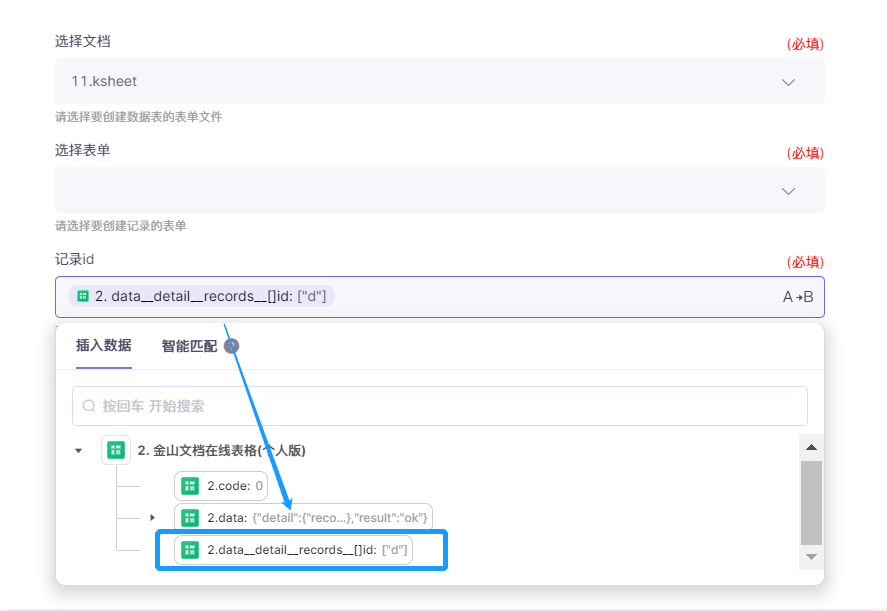Screen dimensions: 887x611
Task: Select the 2. 金山文档在线表格(个人版) node label
Action: click(221, 450)
